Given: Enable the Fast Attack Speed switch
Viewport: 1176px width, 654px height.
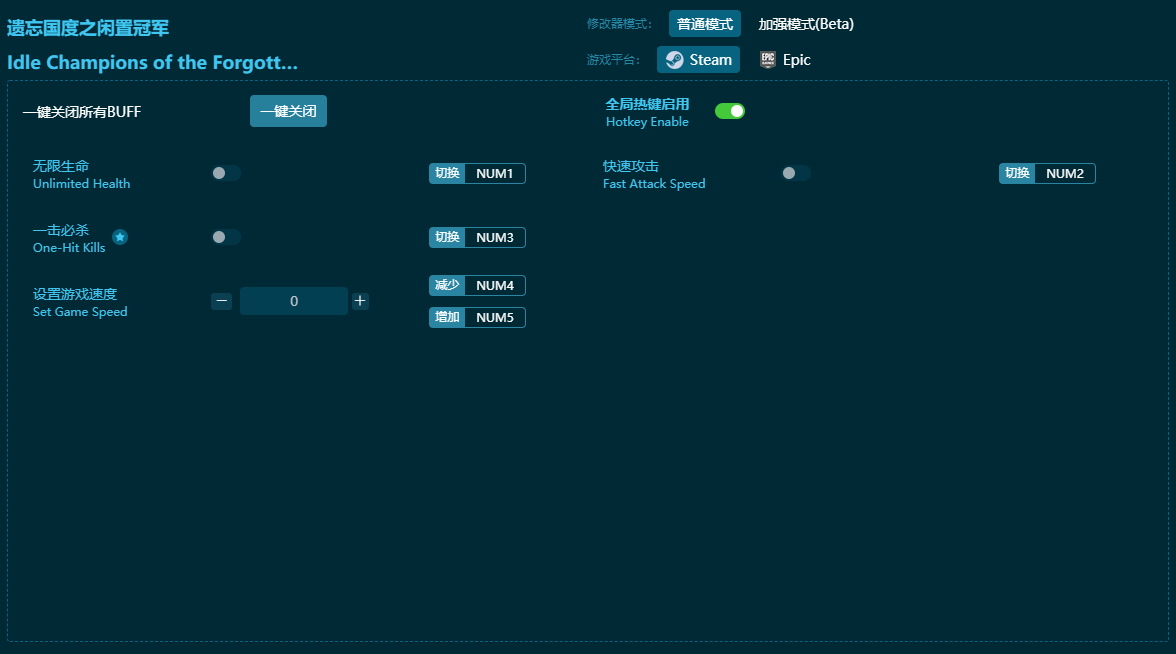Looking at the screenshot, I should (x=796, y=173).
